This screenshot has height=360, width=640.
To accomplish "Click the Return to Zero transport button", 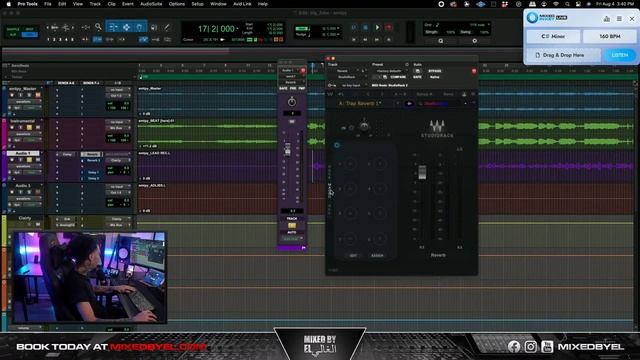I will point(354,40).
